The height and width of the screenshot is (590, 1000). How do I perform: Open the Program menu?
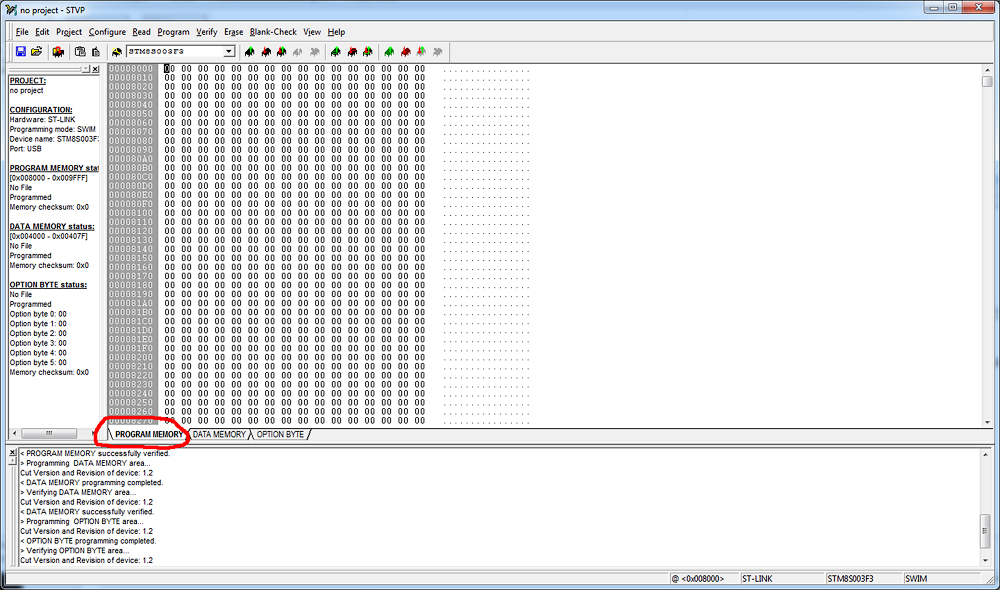pyautogui.click(x=173, y=32)
